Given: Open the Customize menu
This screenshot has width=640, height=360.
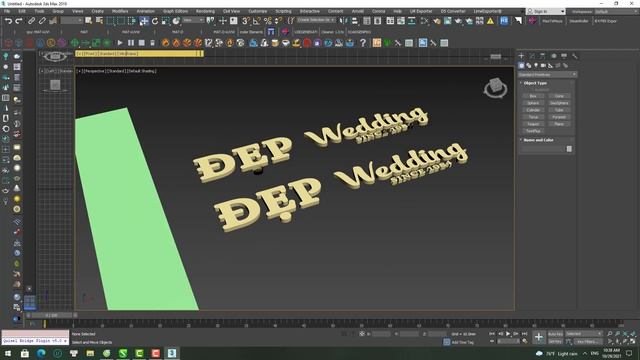Looking at the screenshot, I should [x=258, y=11].
